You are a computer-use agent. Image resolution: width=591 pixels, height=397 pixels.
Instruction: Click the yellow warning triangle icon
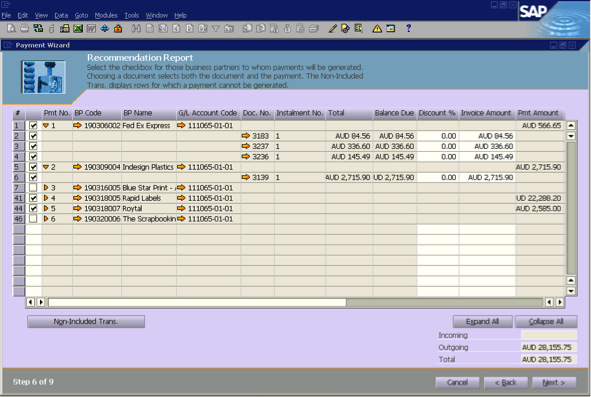[x=377, y=28]
